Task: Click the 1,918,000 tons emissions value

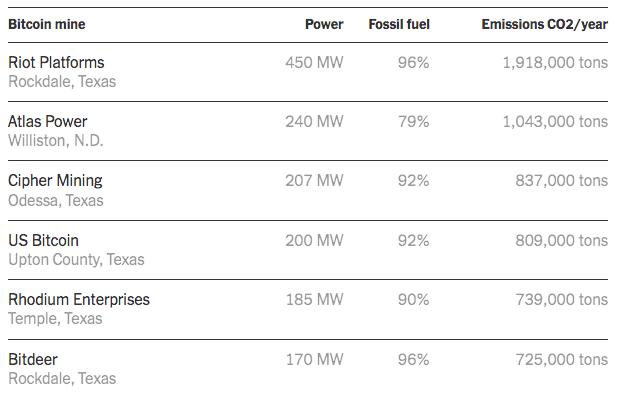Action: 555,63
